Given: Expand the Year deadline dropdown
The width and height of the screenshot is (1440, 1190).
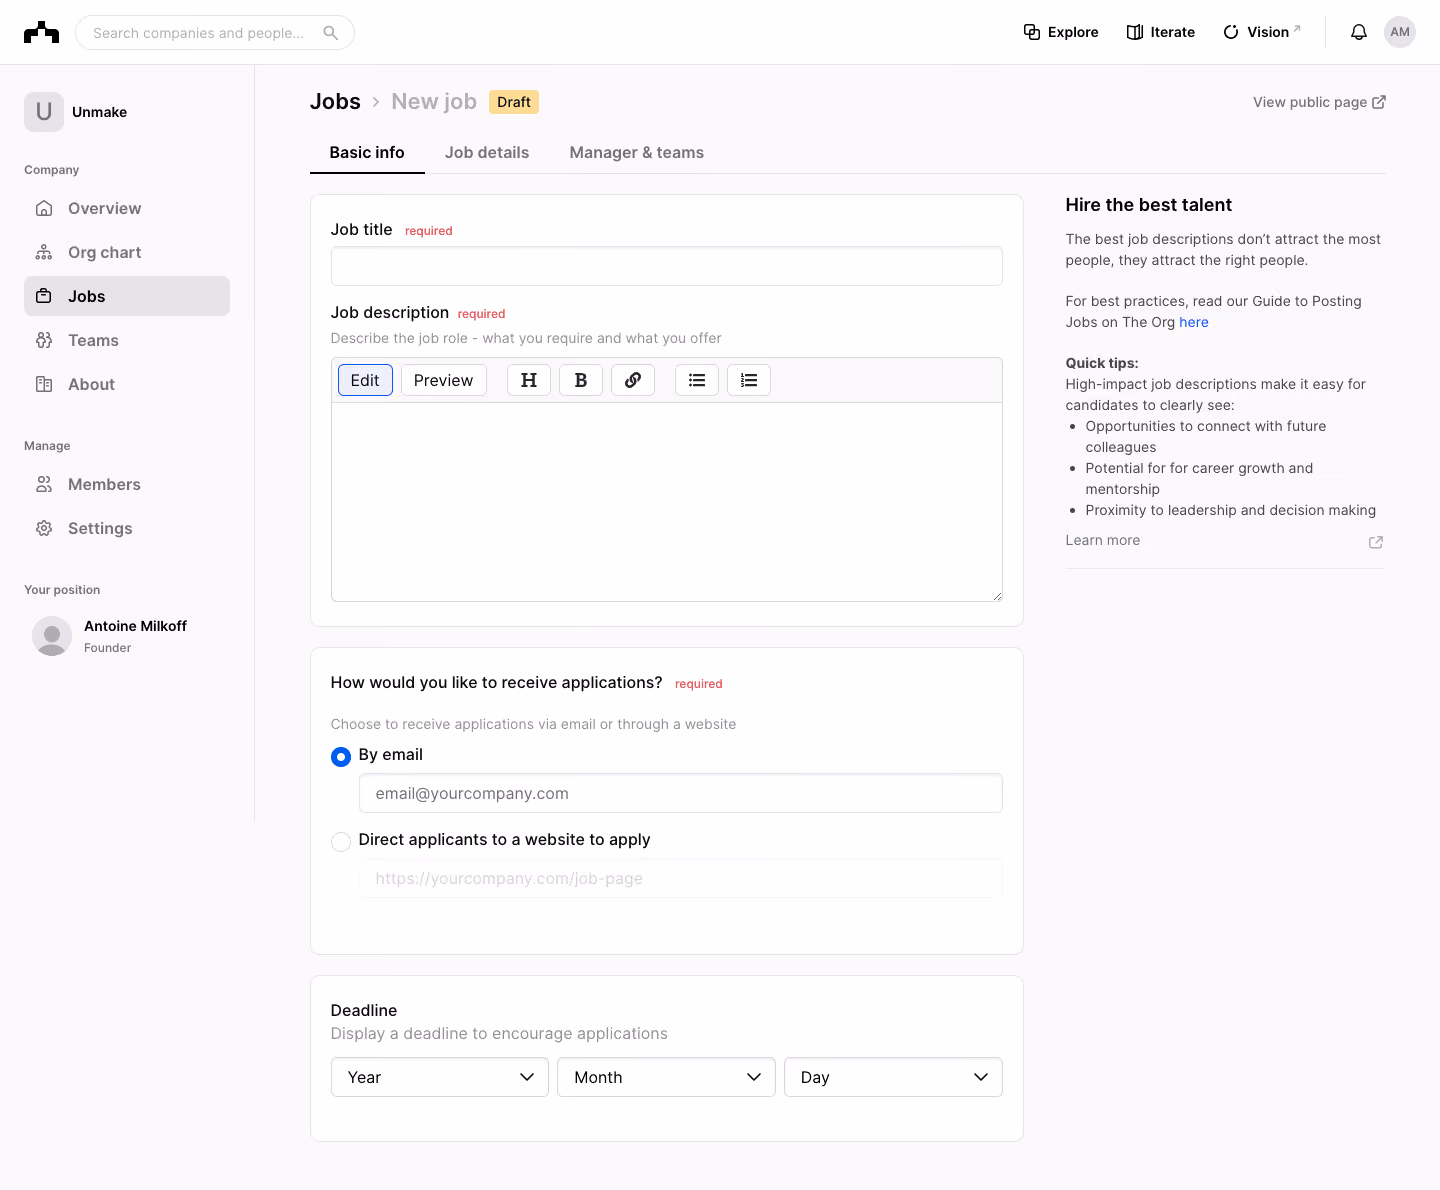Looking at the screenshot, I should (x=440, y=1077).
